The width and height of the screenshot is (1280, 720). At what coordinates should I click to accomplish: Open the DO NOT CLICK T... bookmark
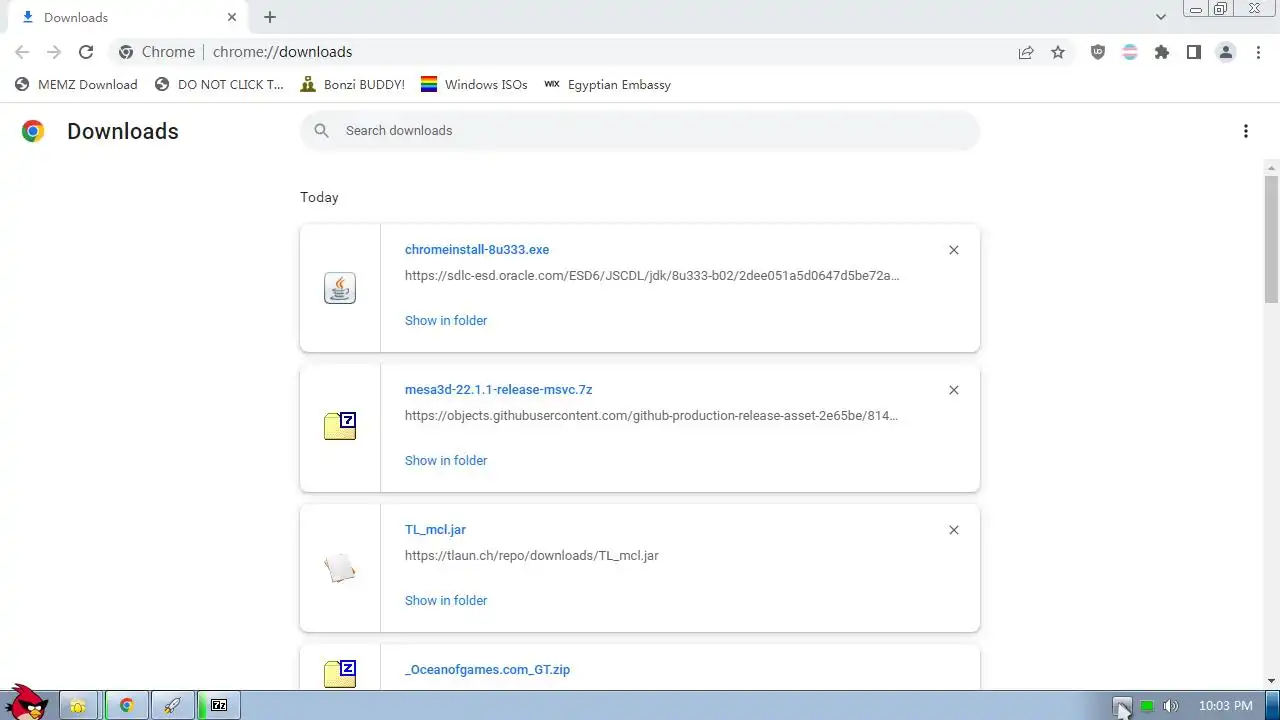tap(219, 85)
